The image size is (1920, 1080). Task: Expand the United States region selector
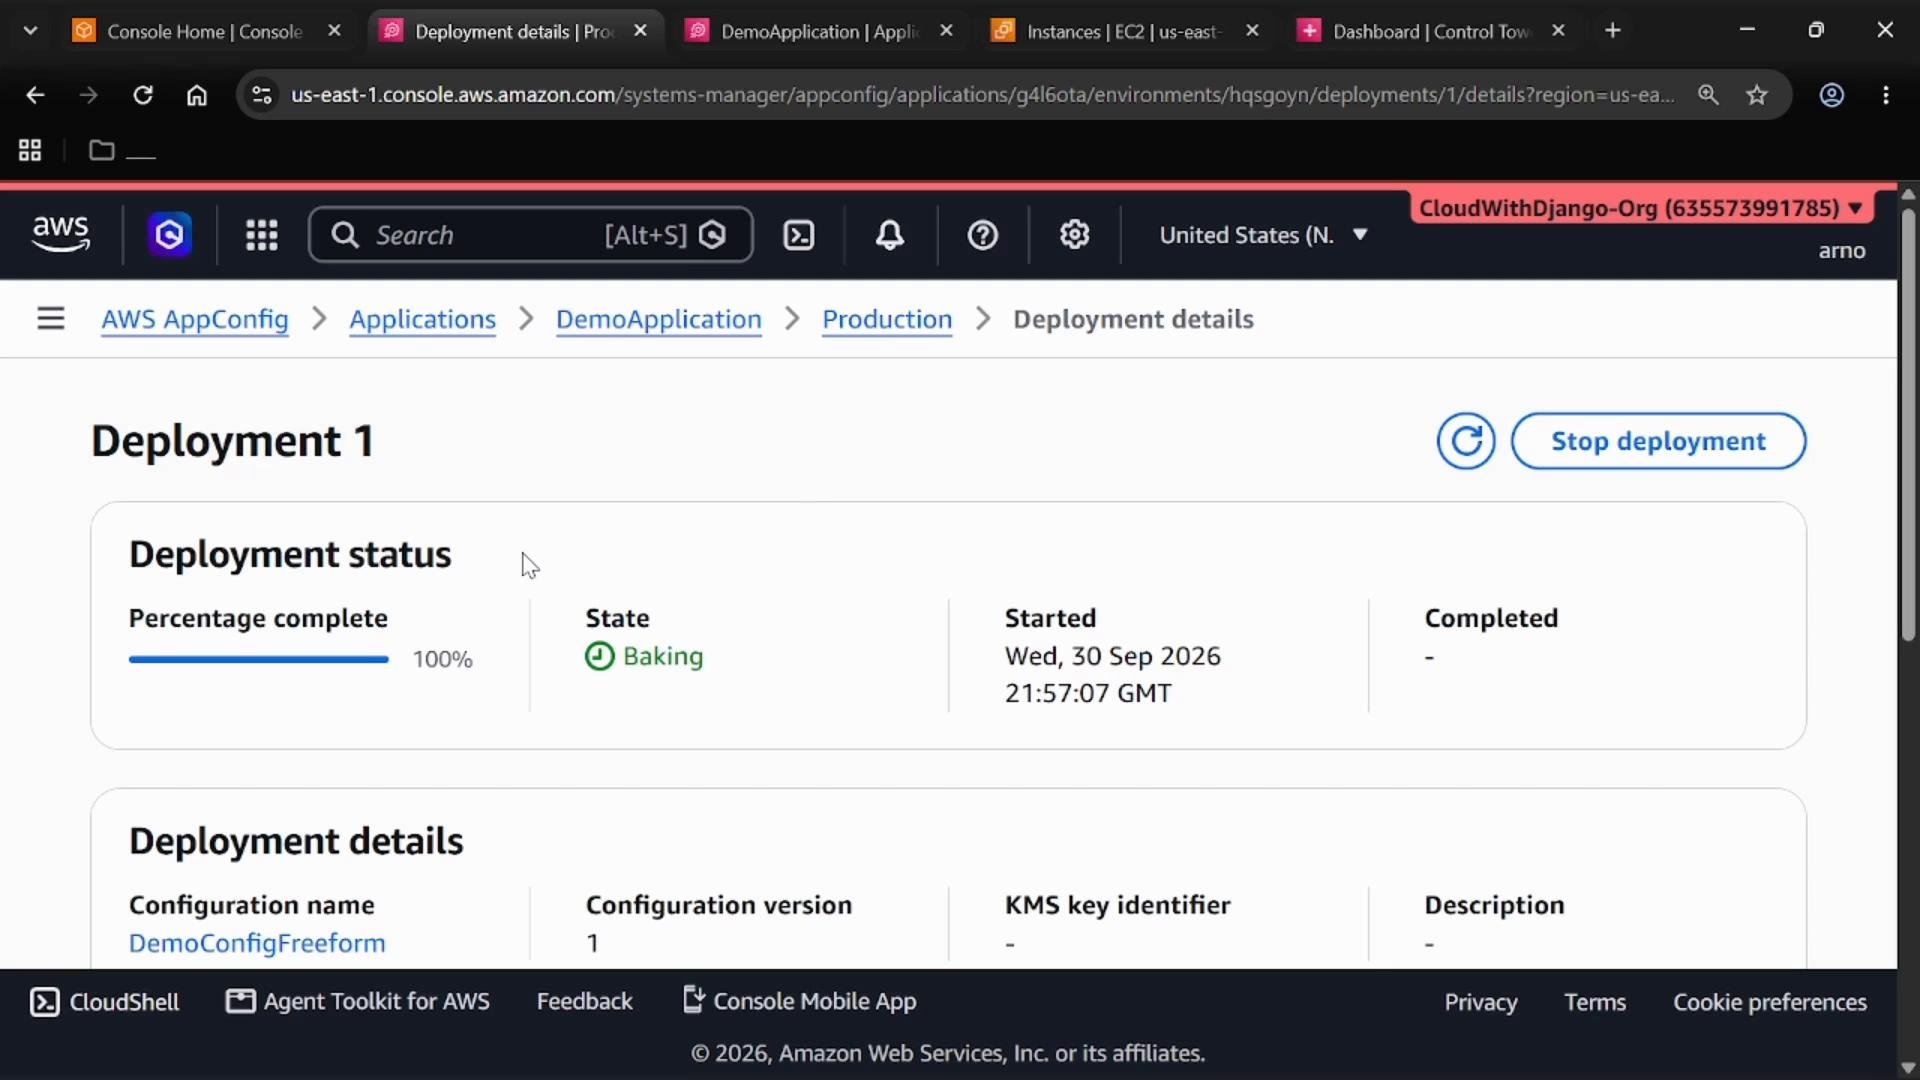(x=1263, y=235)
